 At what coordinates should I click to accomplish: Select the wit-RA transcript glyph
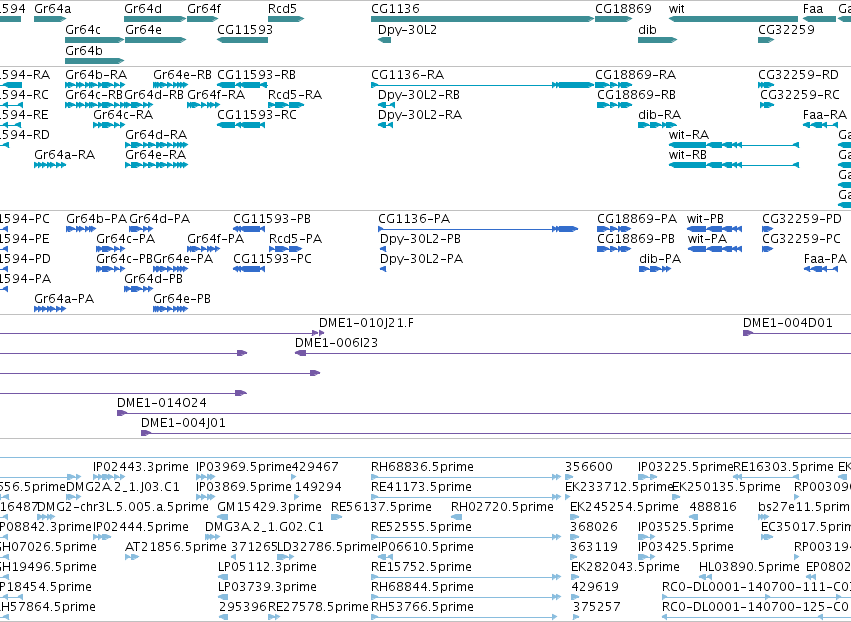(x=734, y=145)
